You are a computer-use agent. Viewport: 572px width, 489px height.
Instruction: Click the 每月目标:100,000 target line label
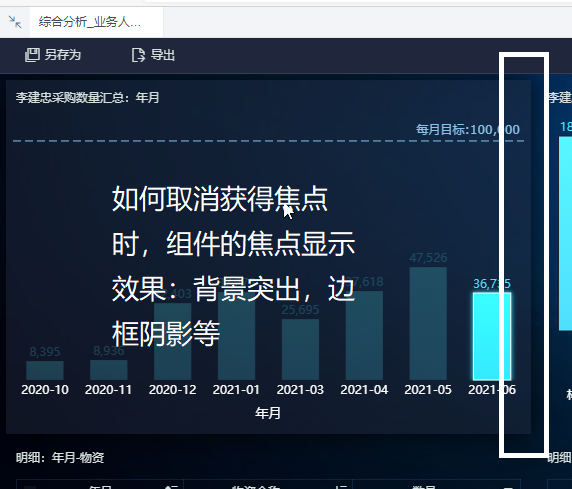pyautogui.click(x=468, y=130)
